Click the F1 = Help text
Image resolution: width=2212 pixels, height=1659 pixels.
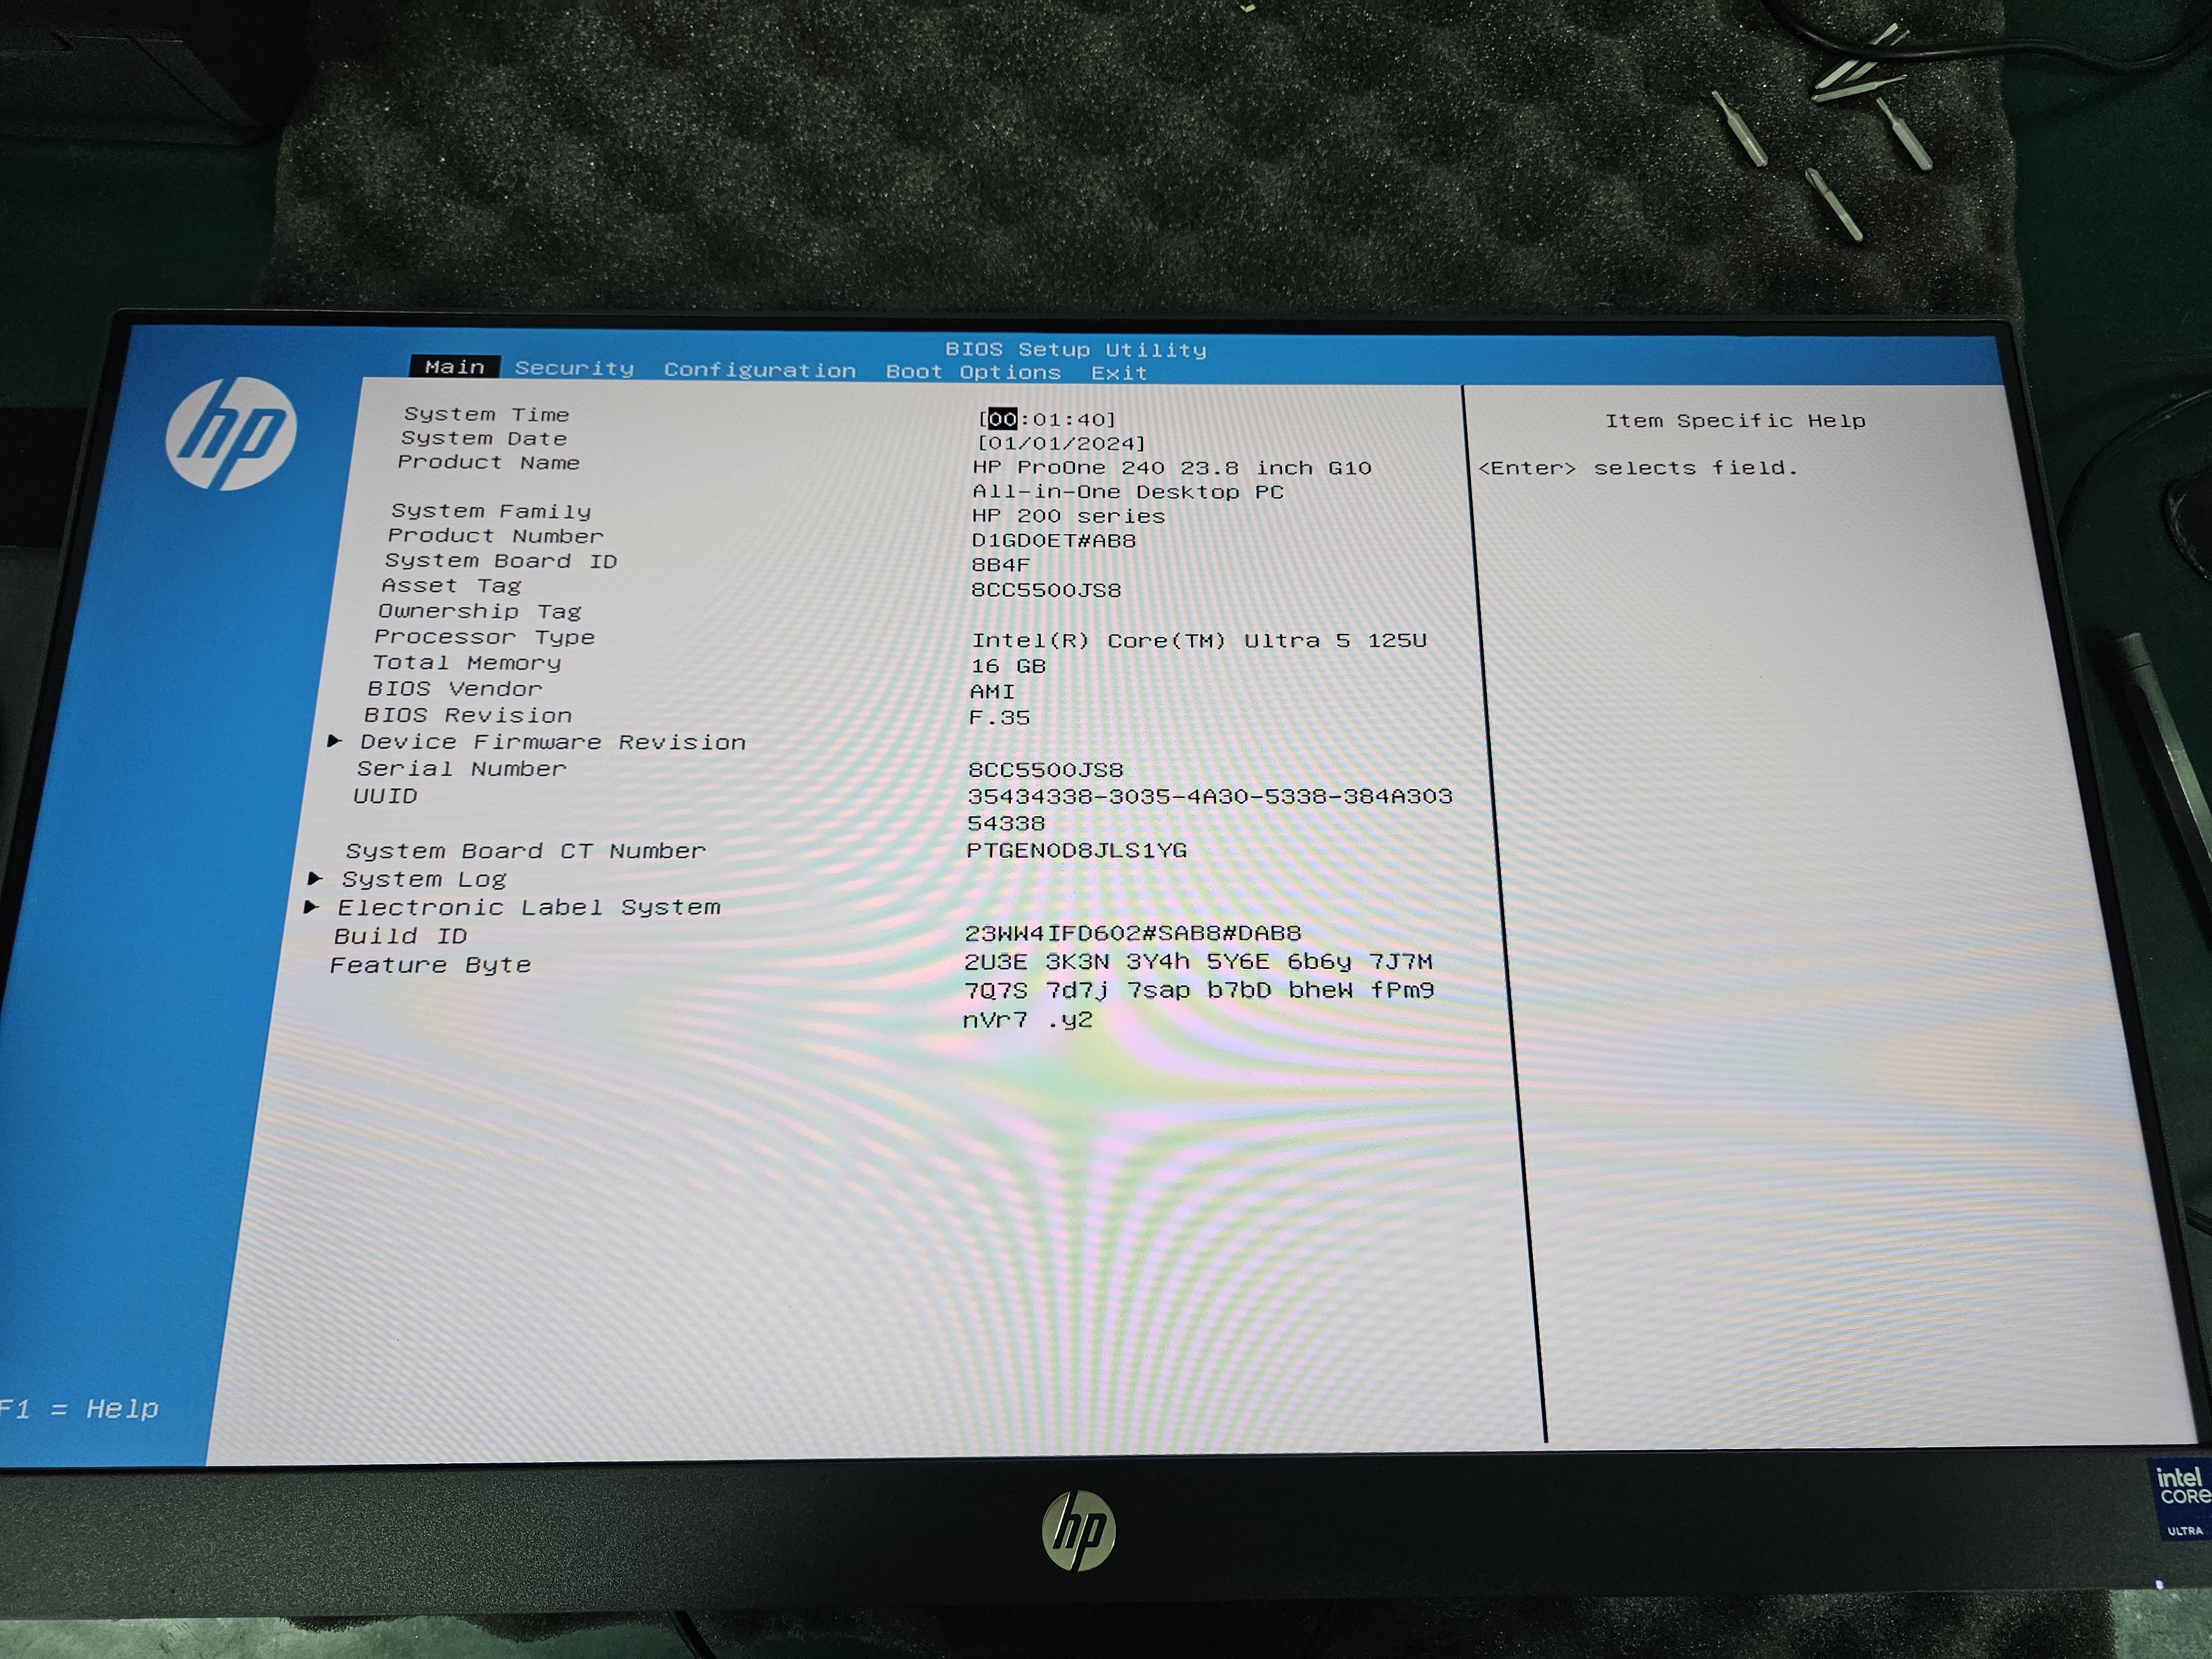tap(80, 1409)
